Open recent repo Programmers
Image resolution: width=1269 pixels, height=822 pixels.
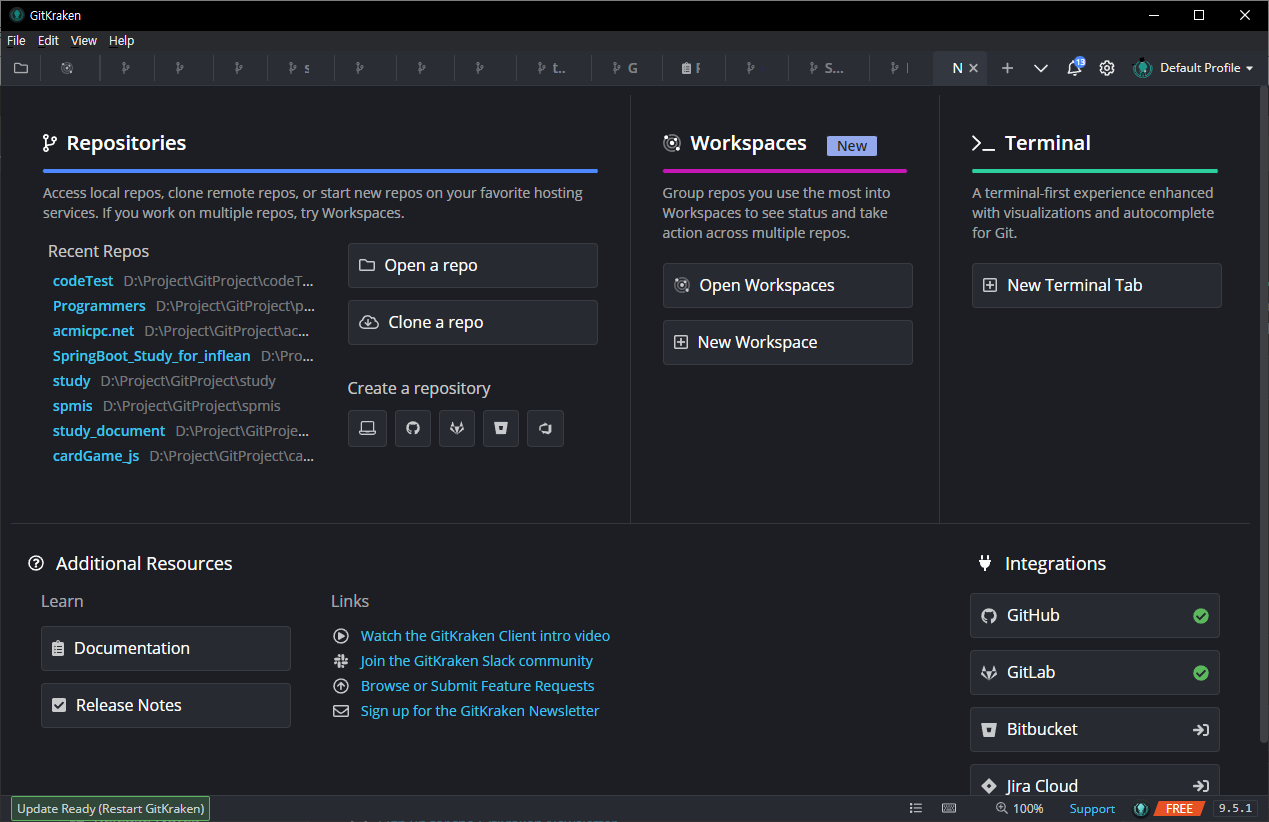[99, 306]
